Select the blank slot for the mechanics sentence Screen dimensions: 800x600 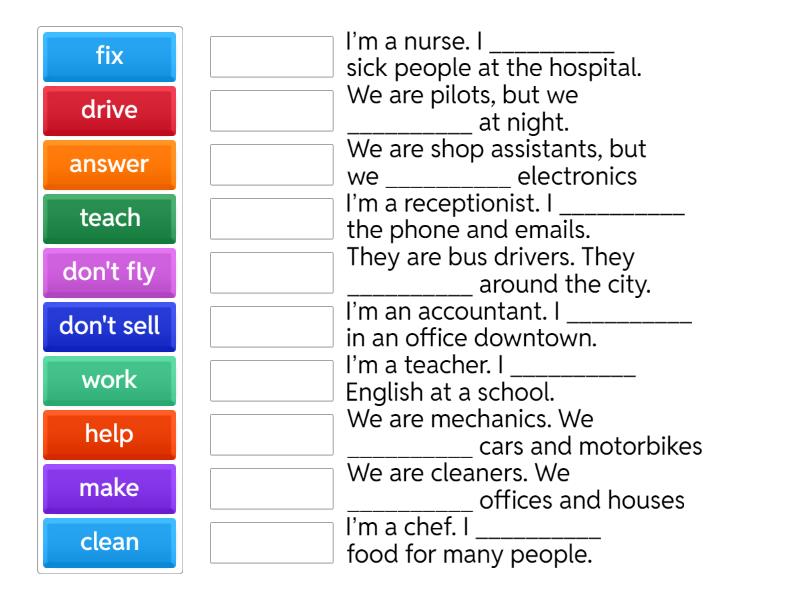271,435
